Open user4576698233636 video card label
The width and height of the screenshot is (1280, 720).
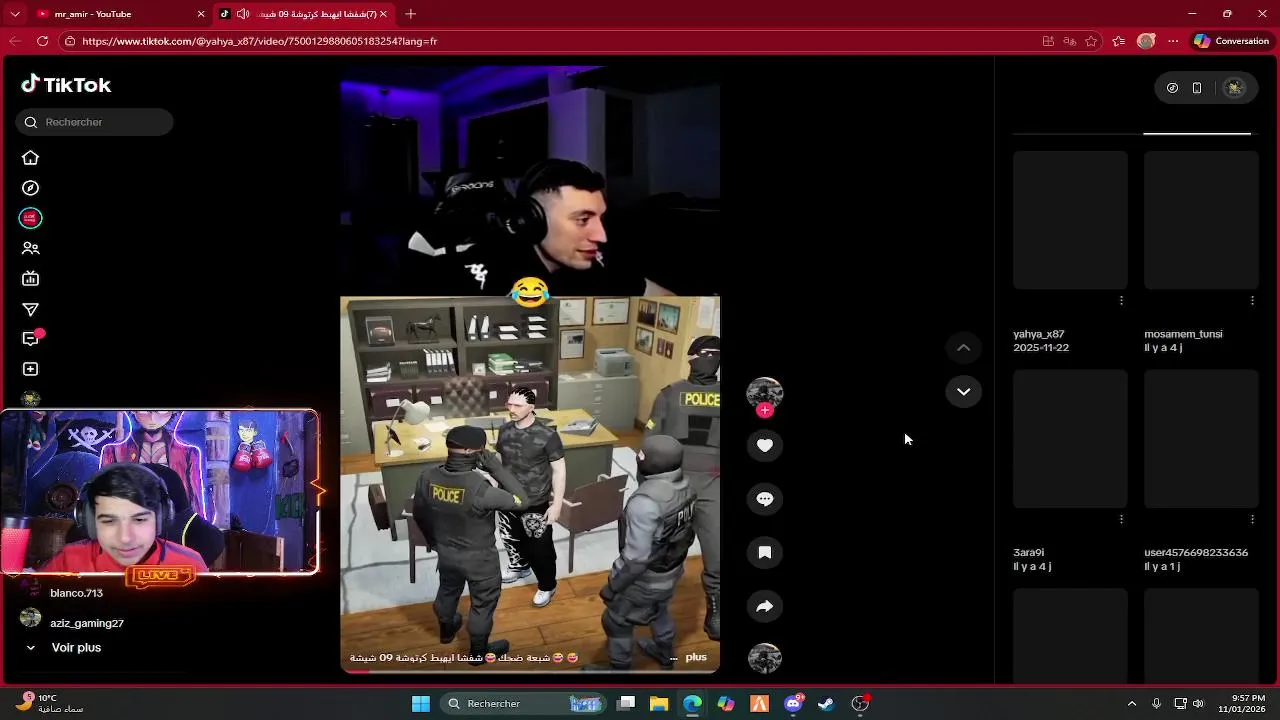tap(1196, 552)
